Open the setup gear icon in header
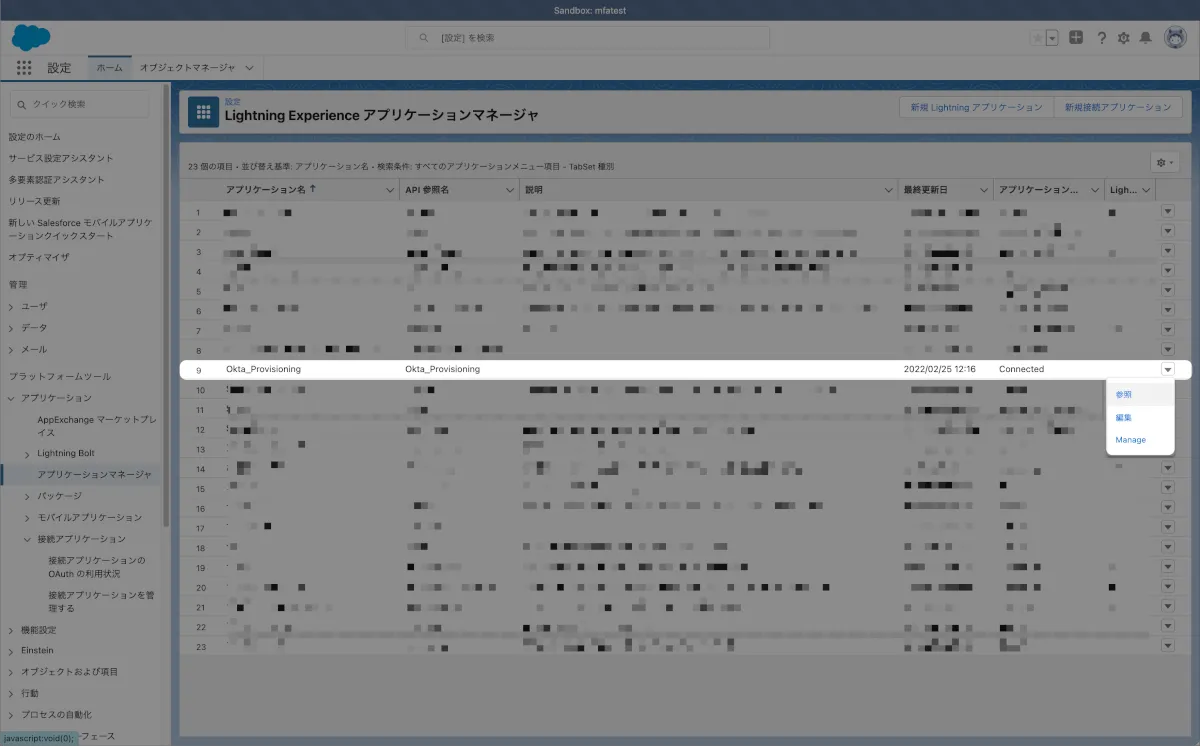The width and height of the screenshot is (1200, 746). click(1123, 38)
